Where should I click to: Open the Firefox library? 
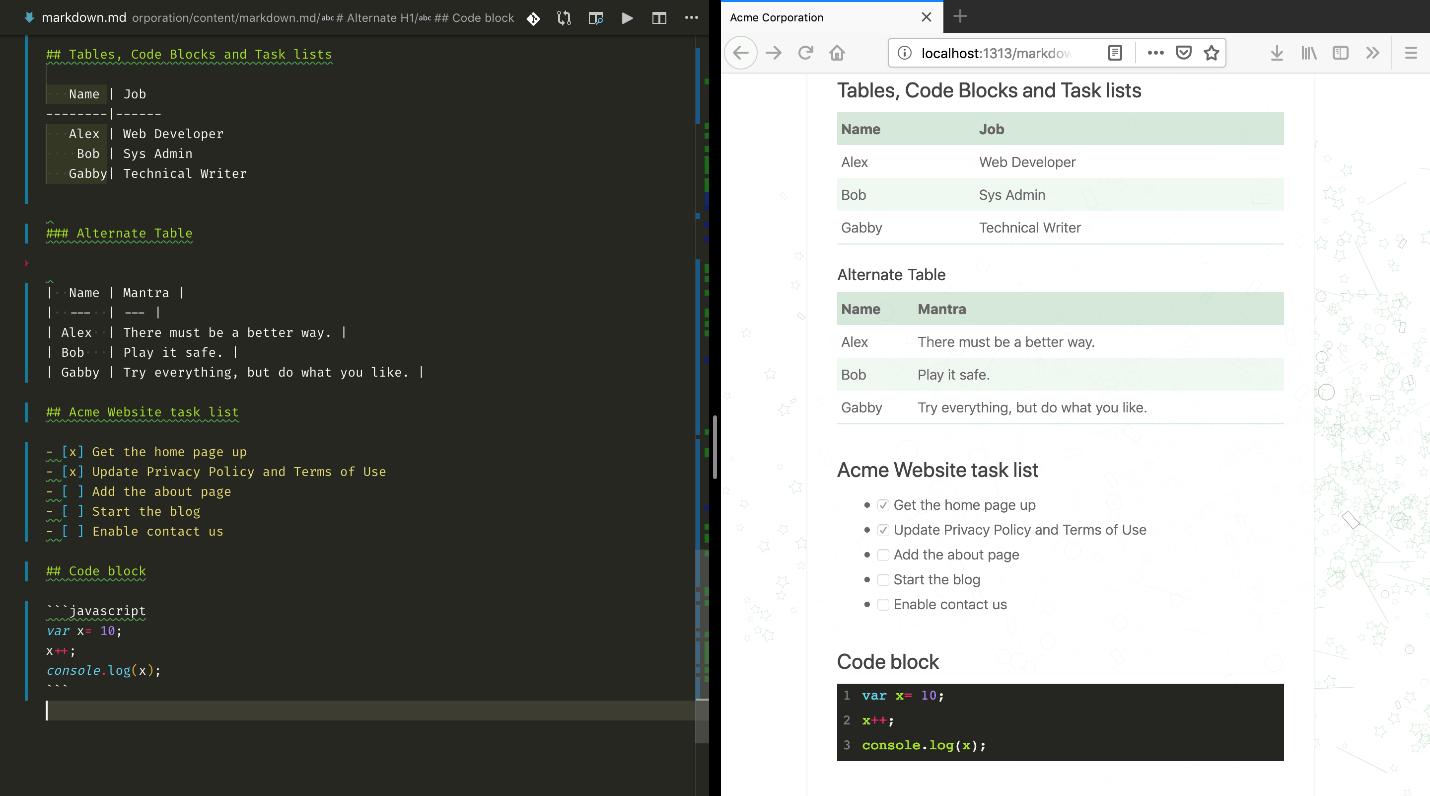pyautogui.click(x=1308, y=52)
